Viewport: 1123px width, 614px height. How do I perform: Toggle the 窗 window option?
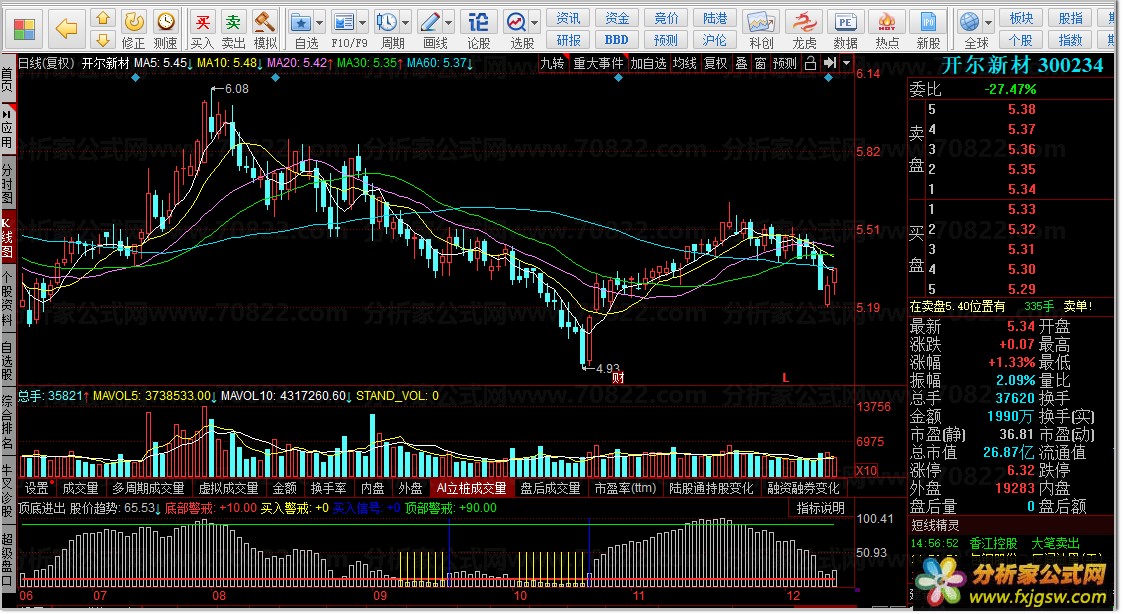coord(761,64)
